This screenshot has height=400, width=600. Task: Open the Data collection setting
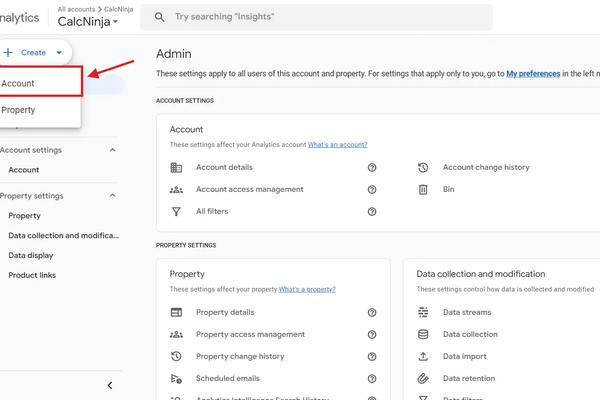[470, 335]
